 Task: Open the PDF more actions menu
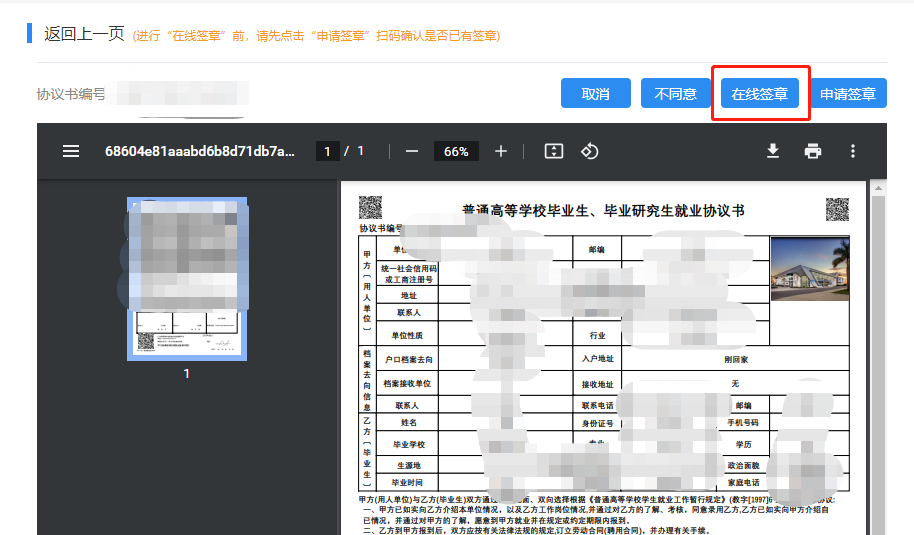click(x=853, y=151)
